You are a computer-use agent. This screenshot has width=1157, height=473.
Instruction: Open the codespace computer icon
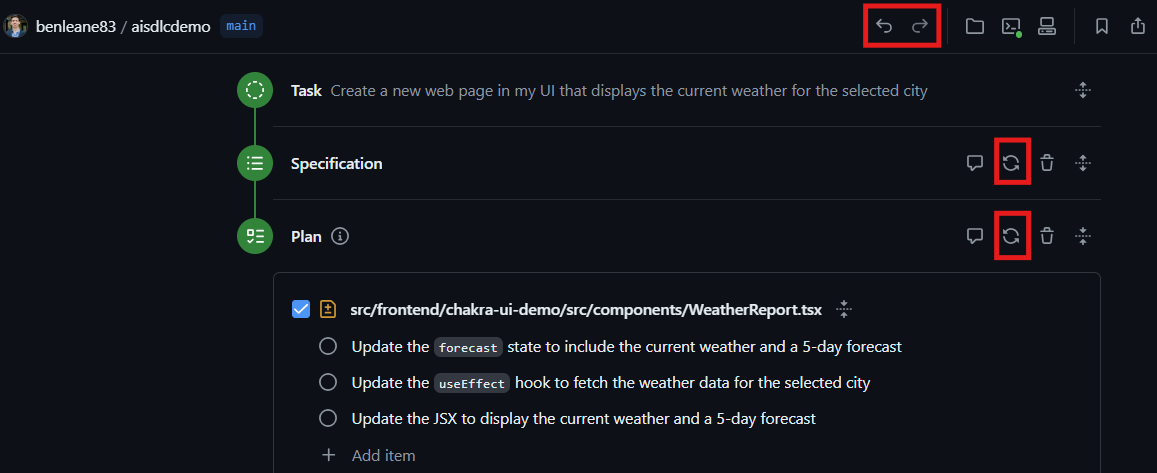(1046, 27)
